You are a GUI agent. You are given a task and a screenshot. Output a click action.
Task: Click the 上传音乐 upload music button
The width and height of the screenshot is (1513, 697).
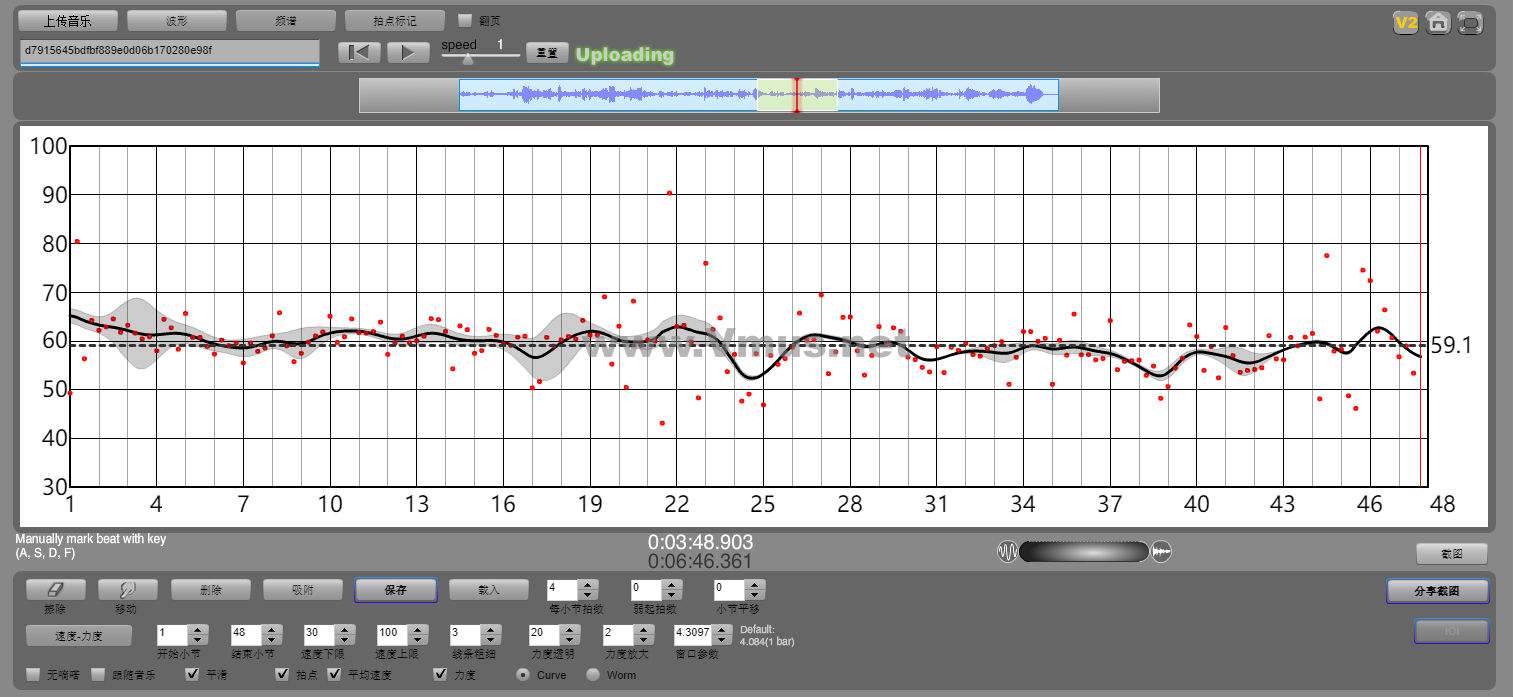69,21
